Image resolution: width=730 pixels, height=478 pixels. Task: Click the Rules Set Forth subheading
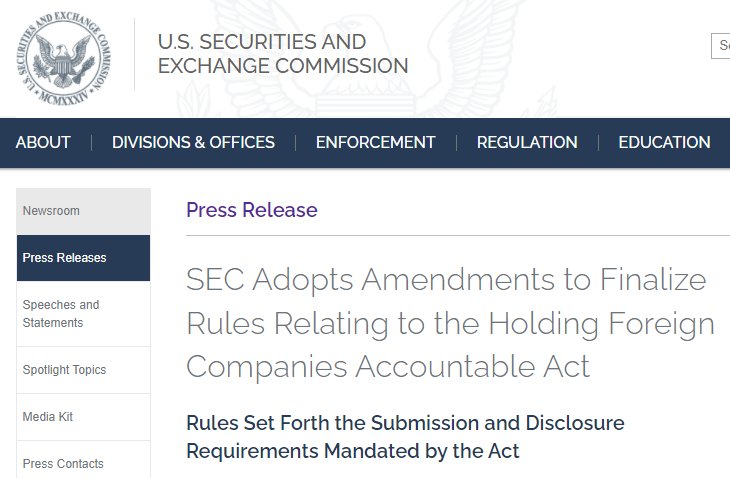point(405,436)
